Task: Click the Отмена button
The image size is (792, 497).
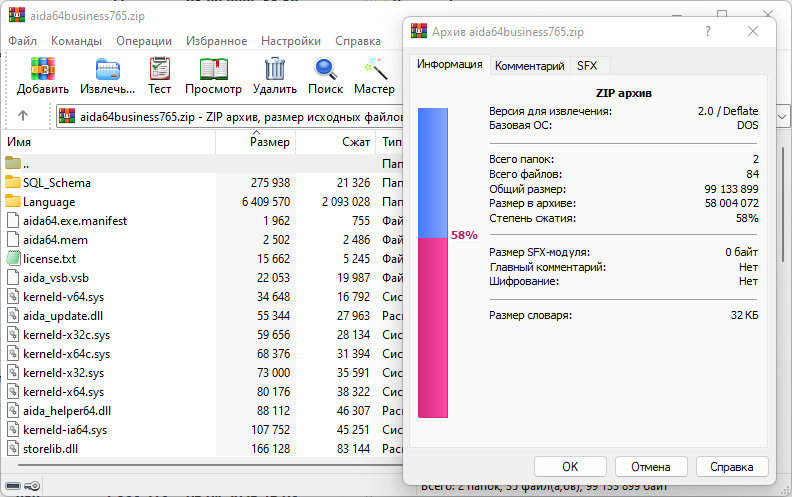Action: pyautogui.click(x=651, y=467)
